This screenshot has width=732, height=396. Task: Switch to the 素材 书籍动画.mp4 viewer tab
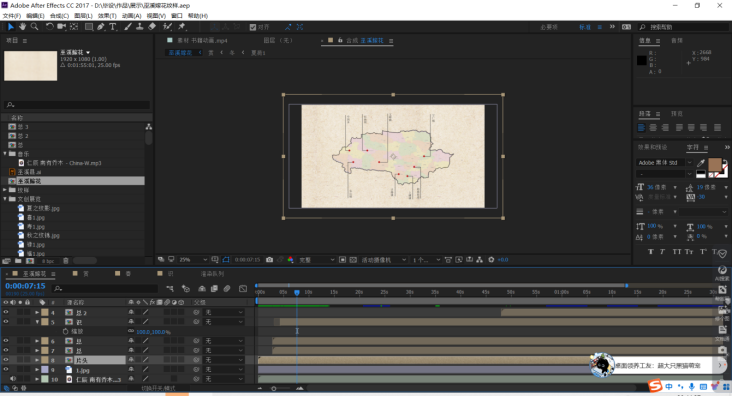202,41
